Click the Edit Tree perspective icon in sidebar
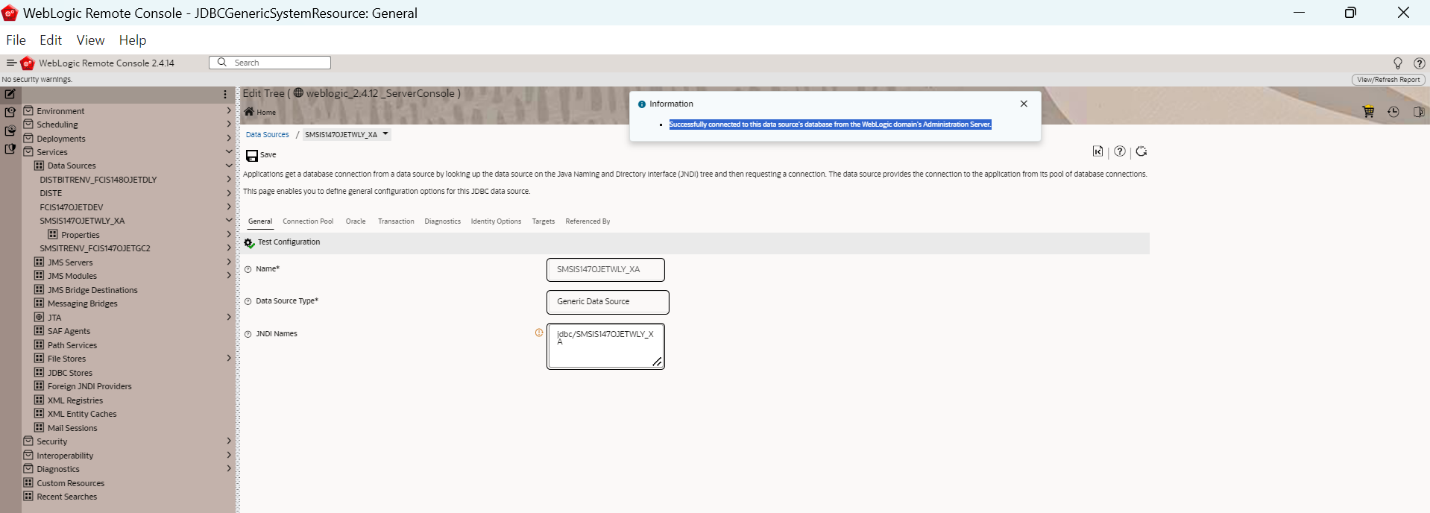 (x=10, y=94)
